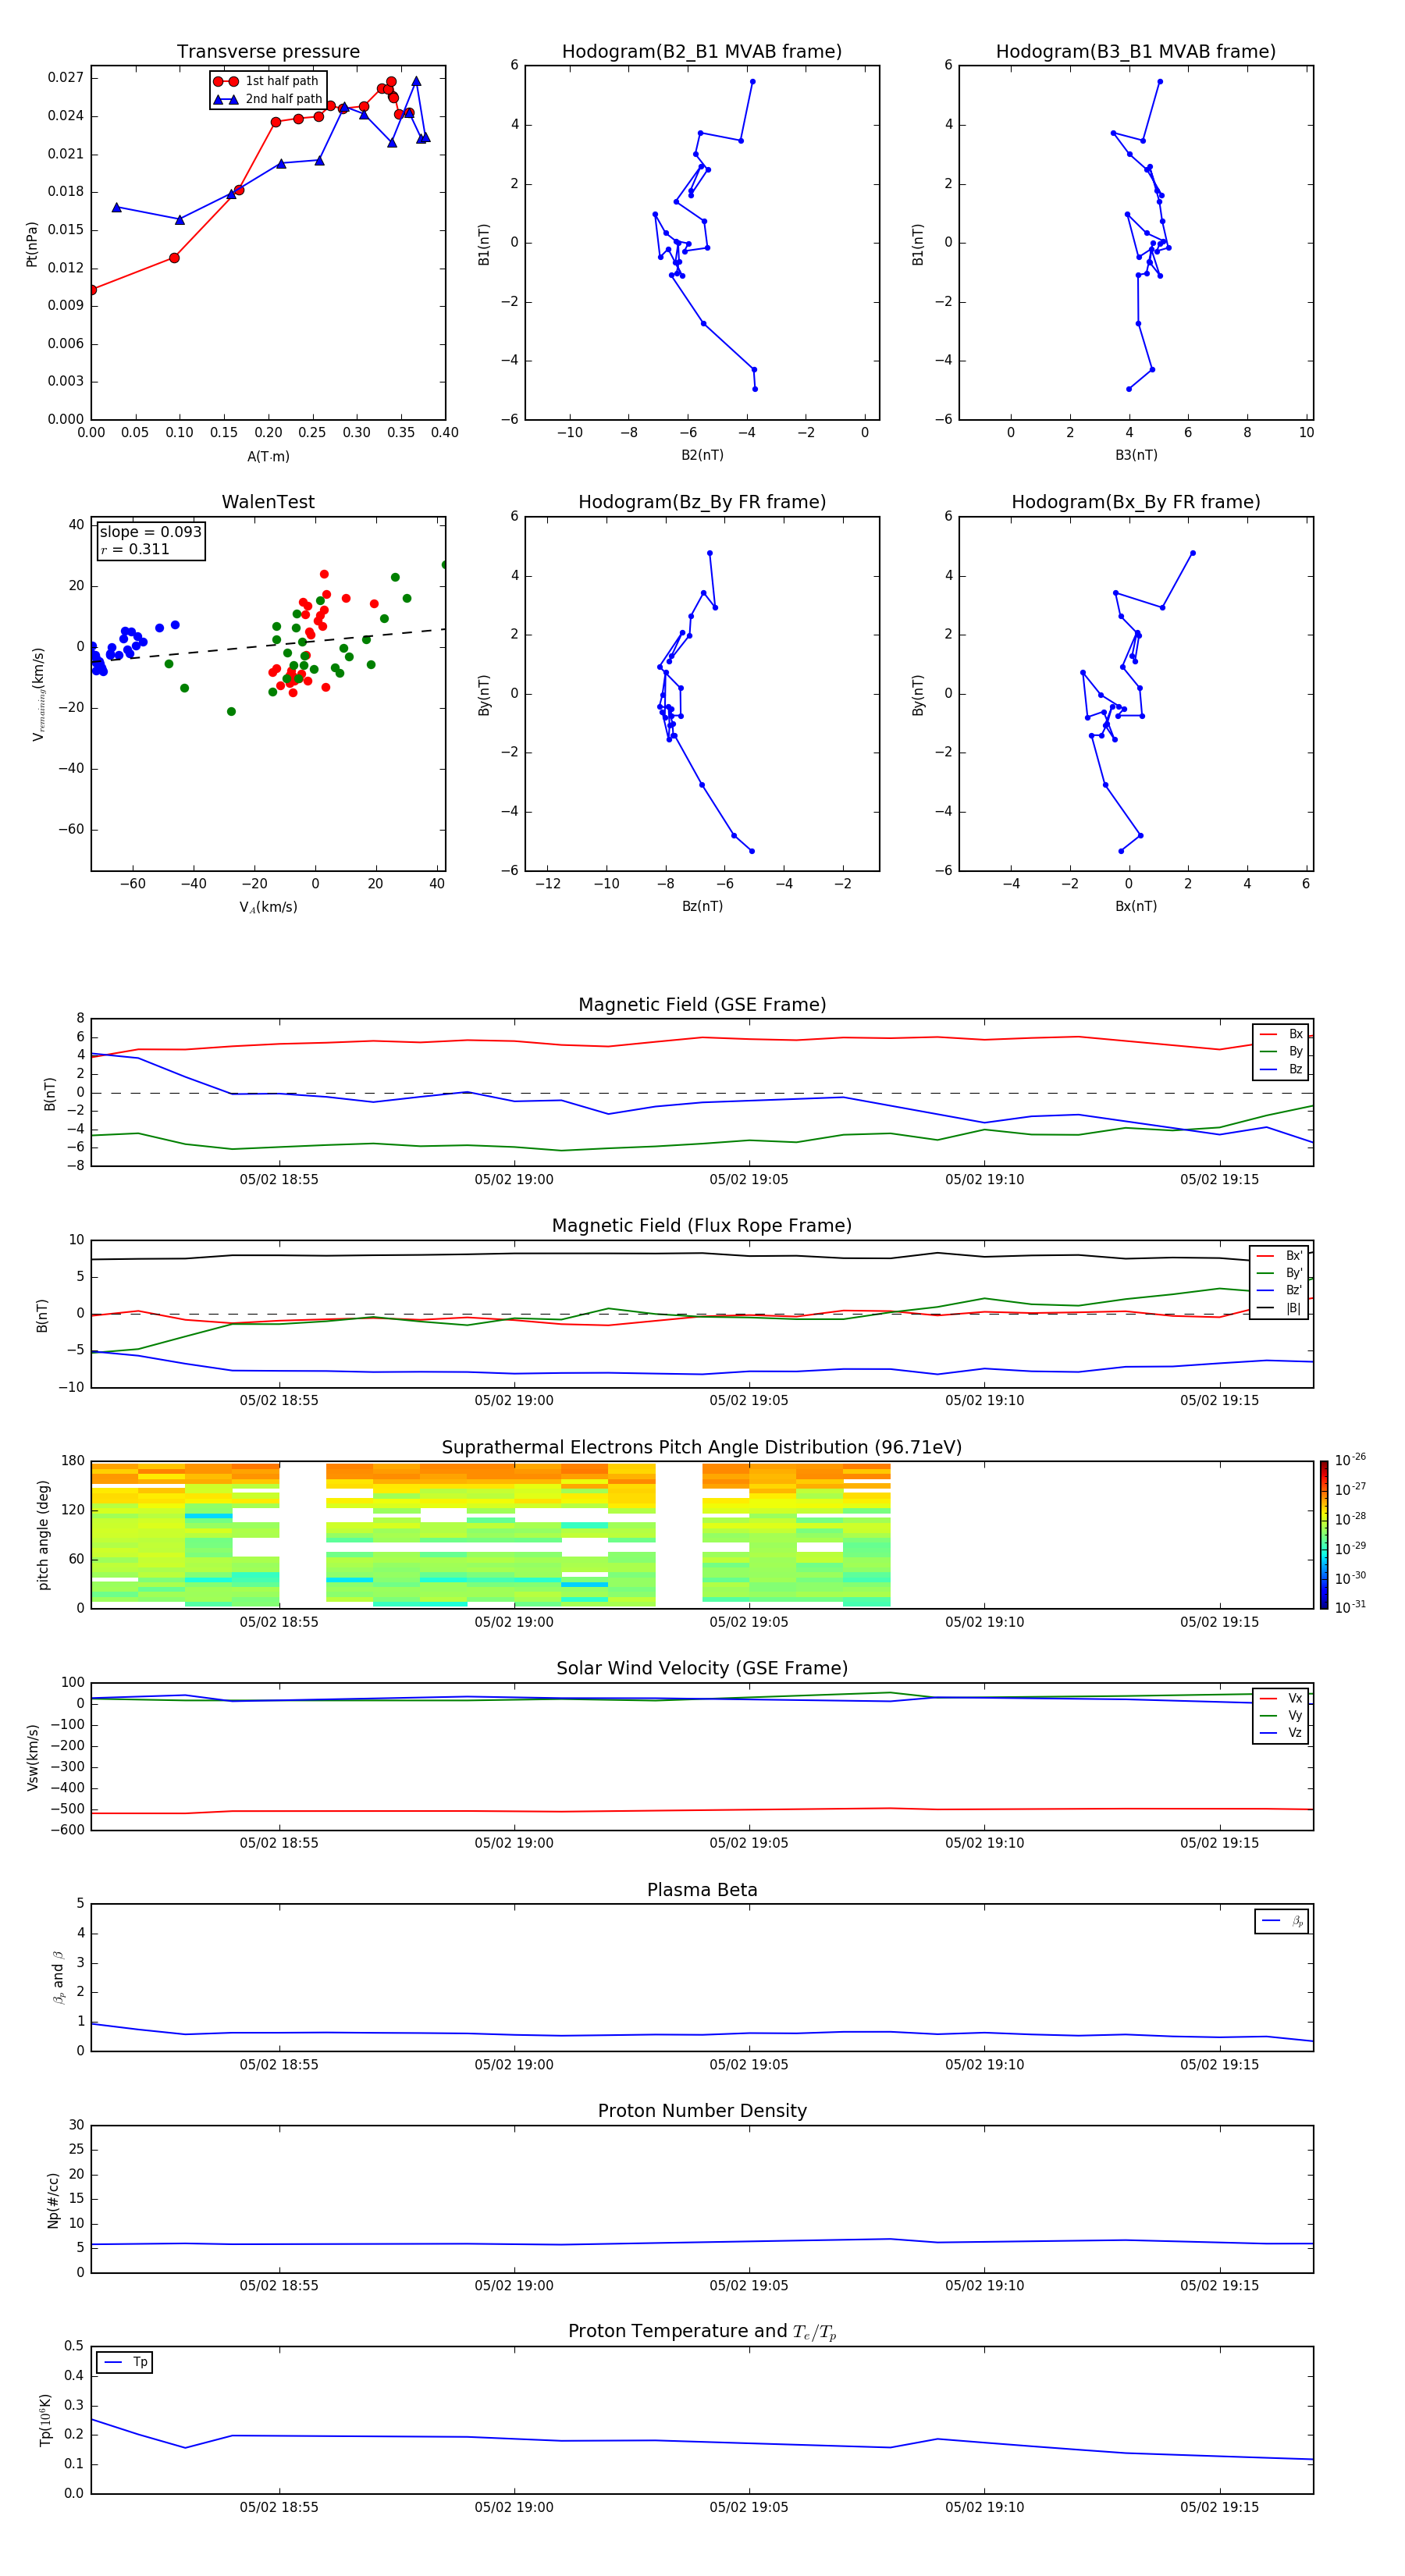This screenshot has width=1405, height=2576.
Task: Click the Suprathermal Electrons Pitch Angle Distribution title
Action: point(702,1448)
